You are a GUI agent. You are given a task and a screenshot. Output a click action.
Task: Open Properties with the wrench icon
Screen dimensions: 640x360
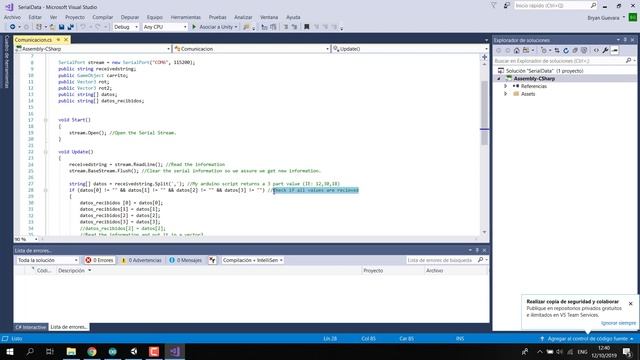point(605,50)
